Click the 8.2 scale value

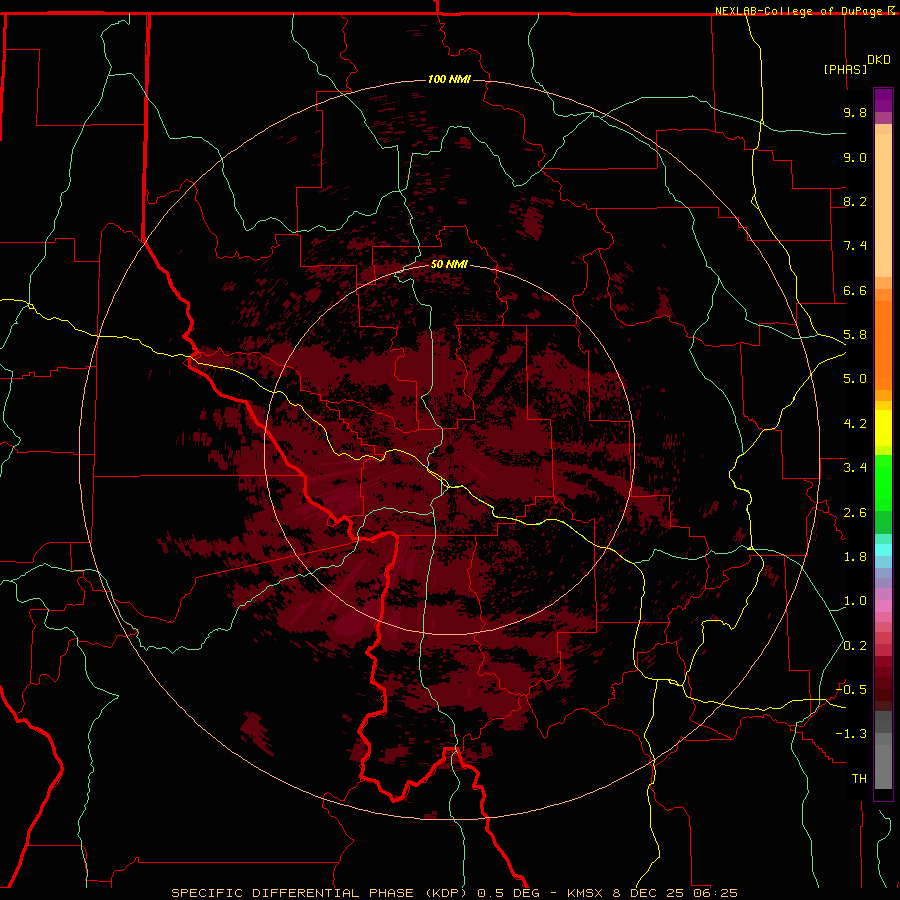pyautogui.click(x=855, y=201)
